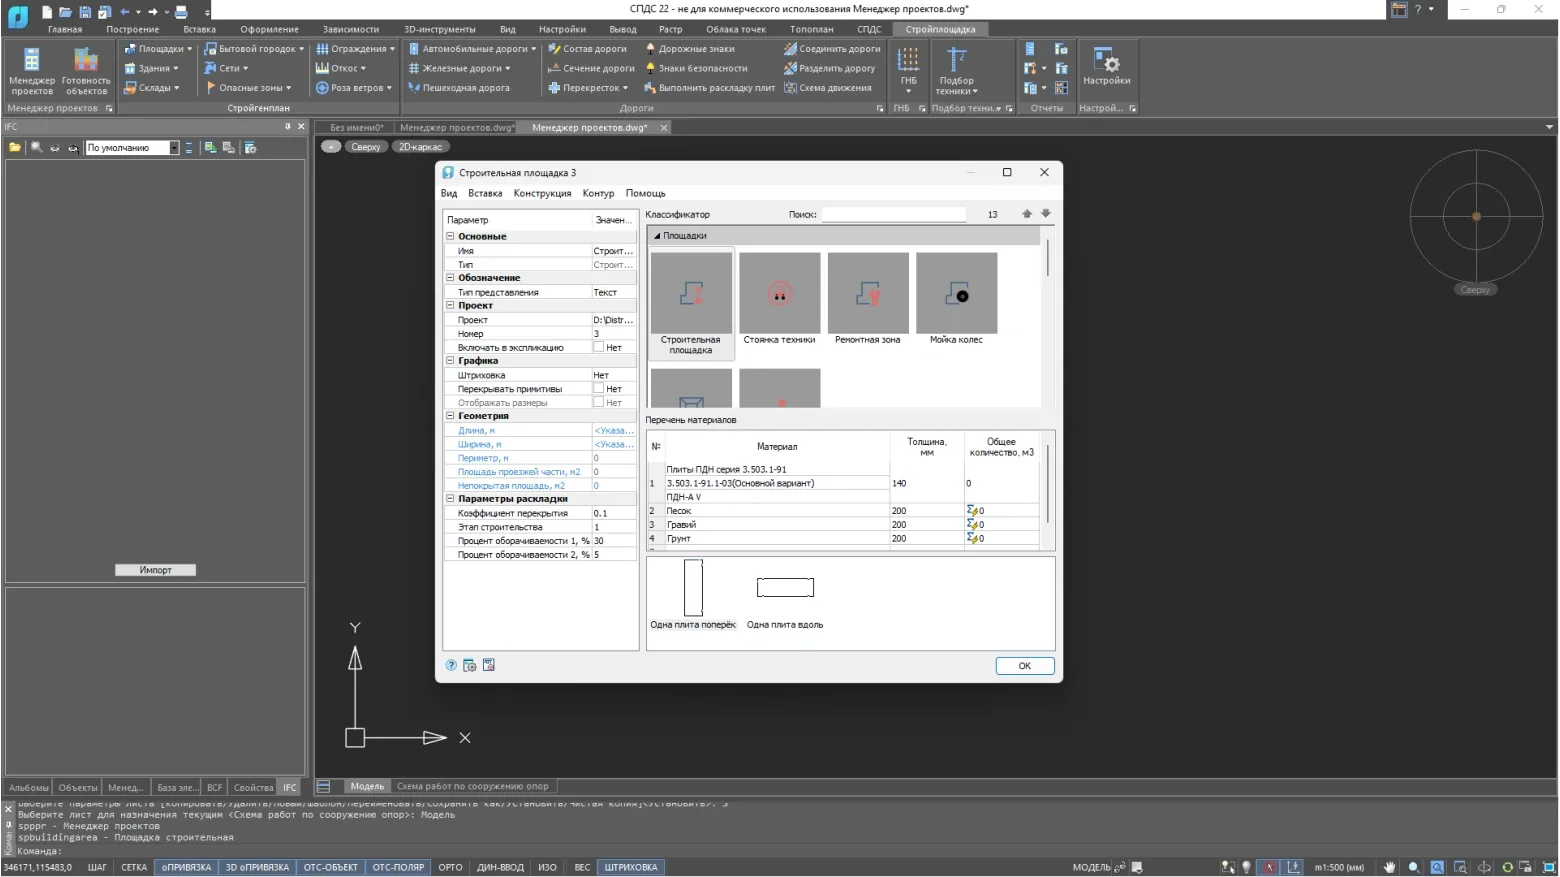Click the Импорт button in IFC panel

coord(155,570)
